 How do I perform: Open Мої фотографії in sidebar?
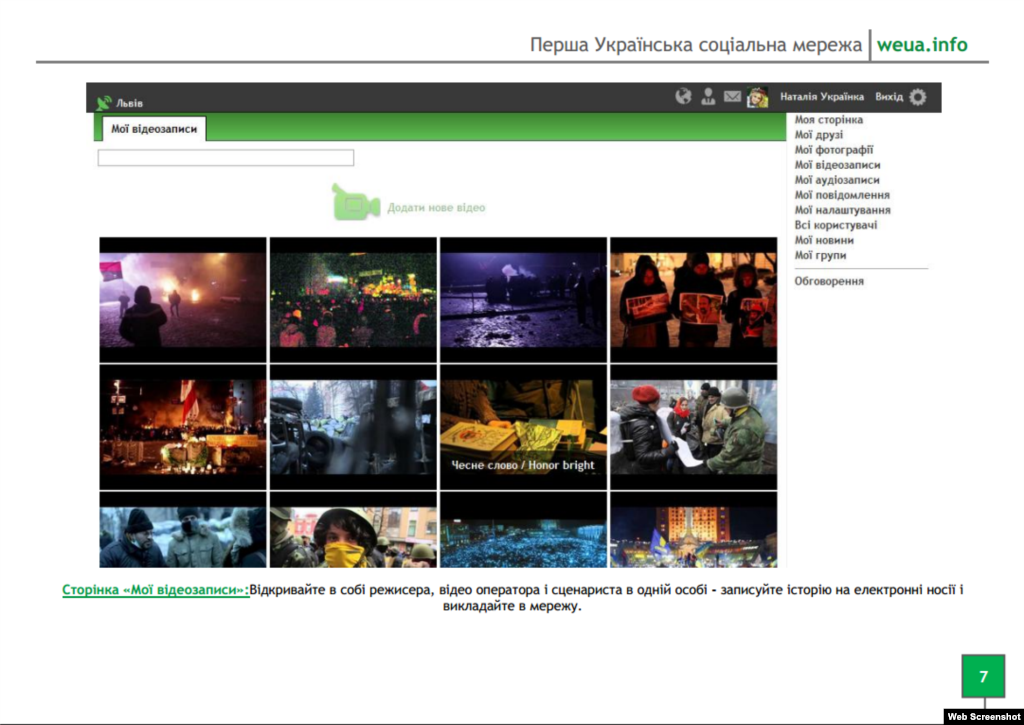[834, 150]
